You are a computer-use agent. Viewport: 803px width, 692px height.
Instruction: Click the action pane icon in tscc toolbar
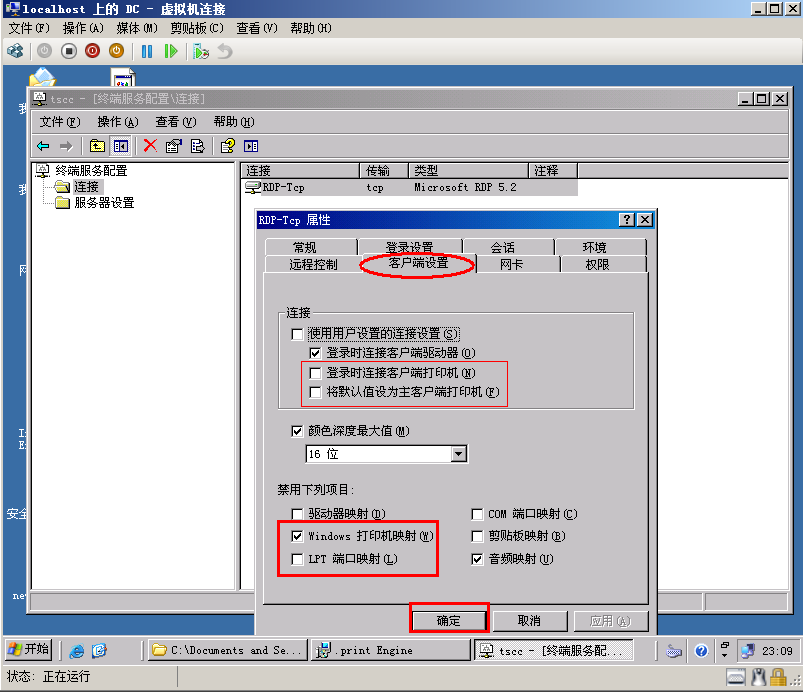[x=251, y=146]
